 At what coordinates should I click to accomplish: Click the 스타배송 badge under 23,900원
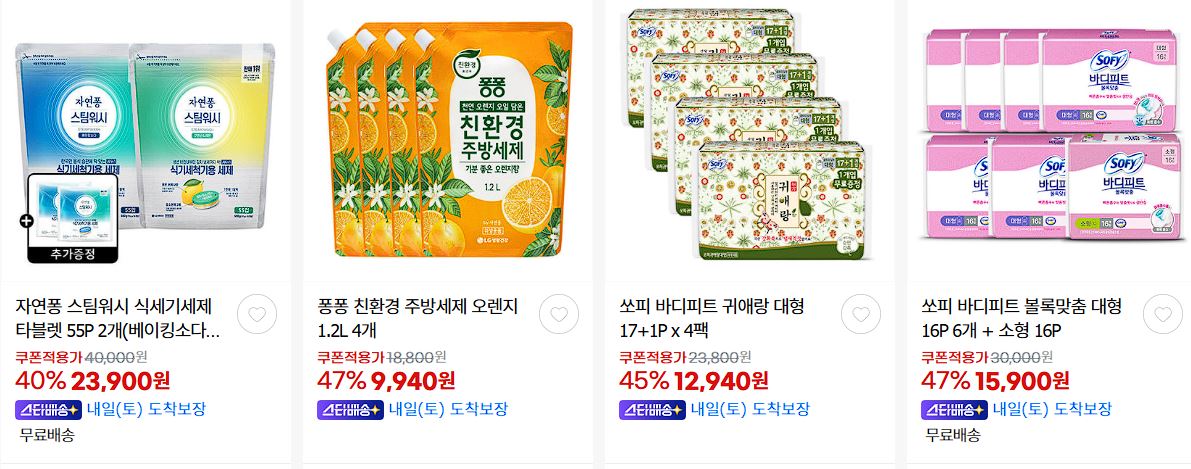(47, 410)
